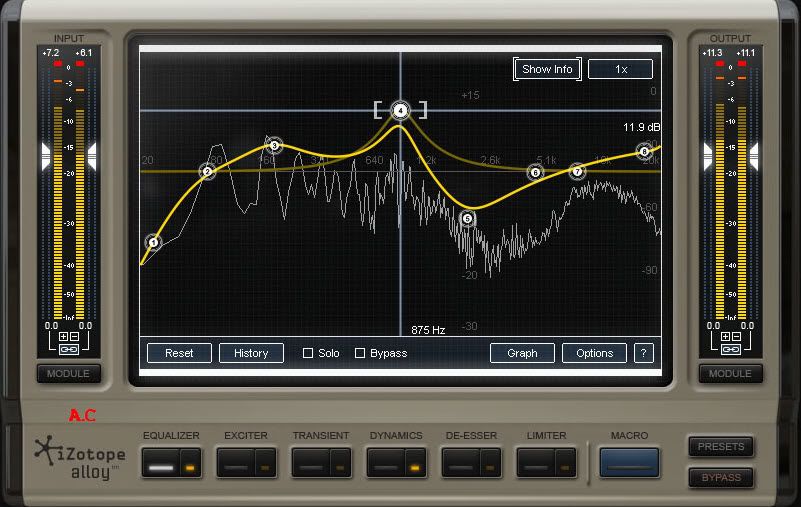Enable the Solo checkbox
The height and width of the screenshot is (507, 801).
308,353
